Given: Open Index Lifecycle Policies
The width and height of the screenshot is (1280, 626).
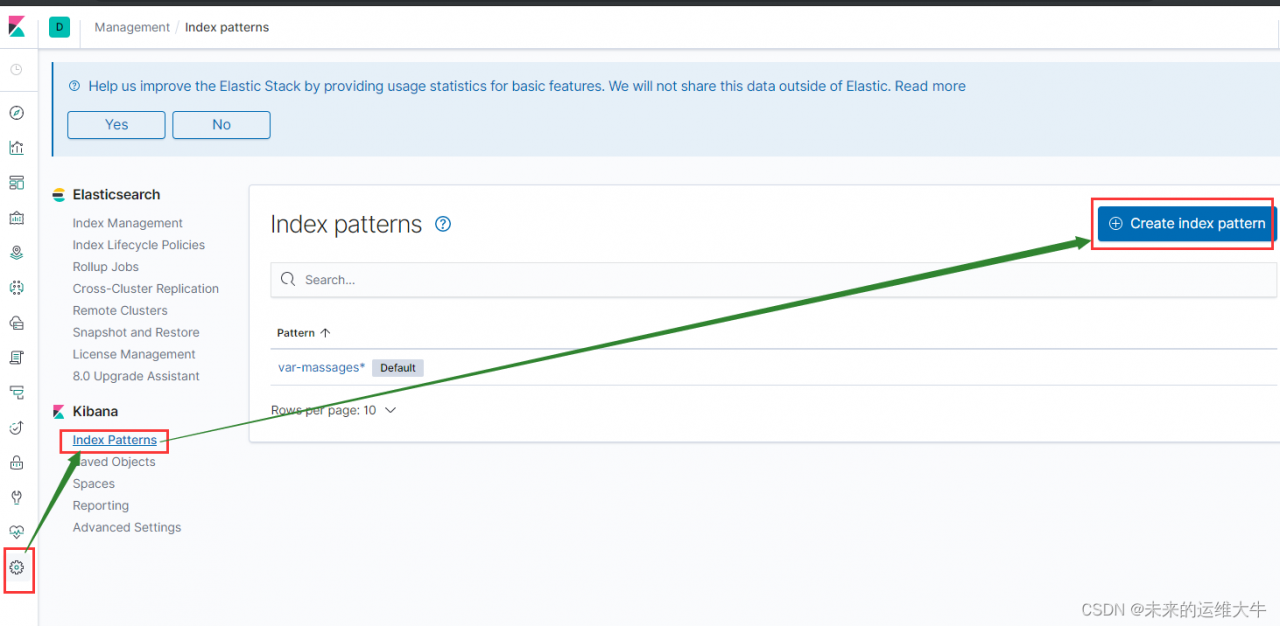Looking at the screenshot, I should point(138,245).
